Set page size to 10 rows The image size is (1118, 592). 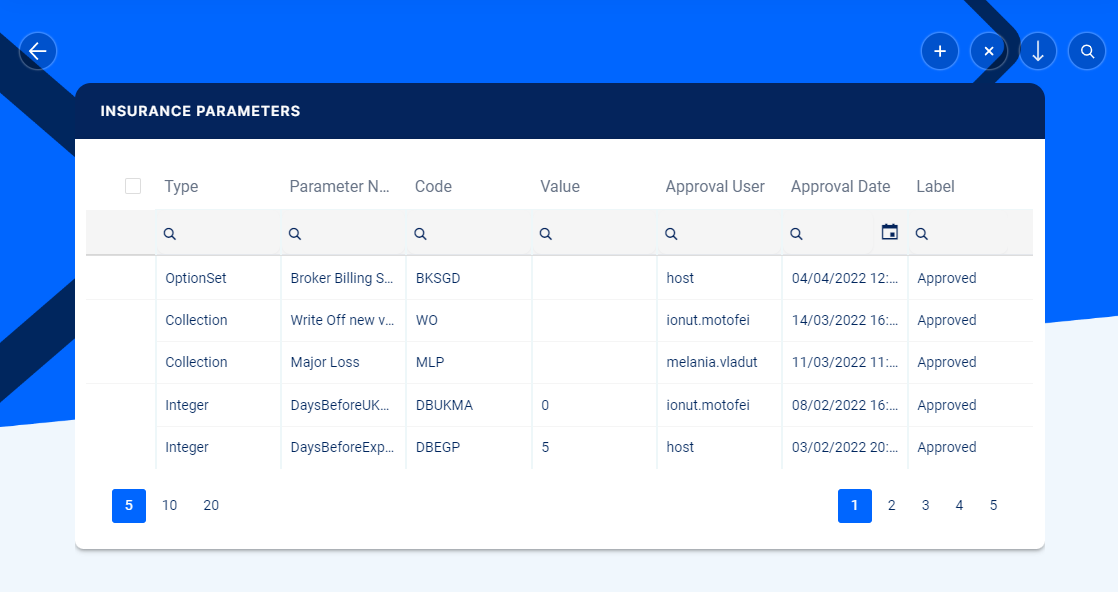pyautogui.click(x=170, y=506)
